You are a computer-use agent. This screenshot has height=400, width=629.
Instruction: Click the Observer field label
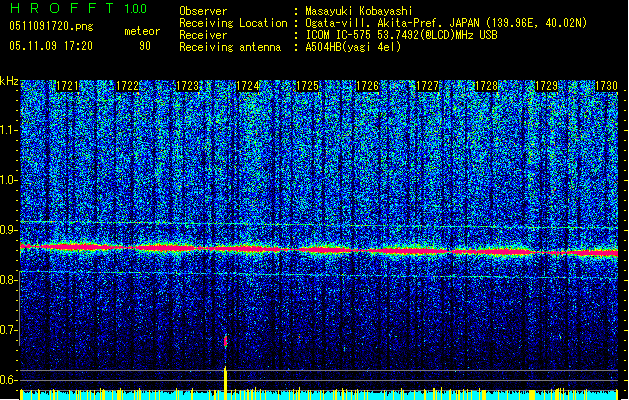coord(203,11)
